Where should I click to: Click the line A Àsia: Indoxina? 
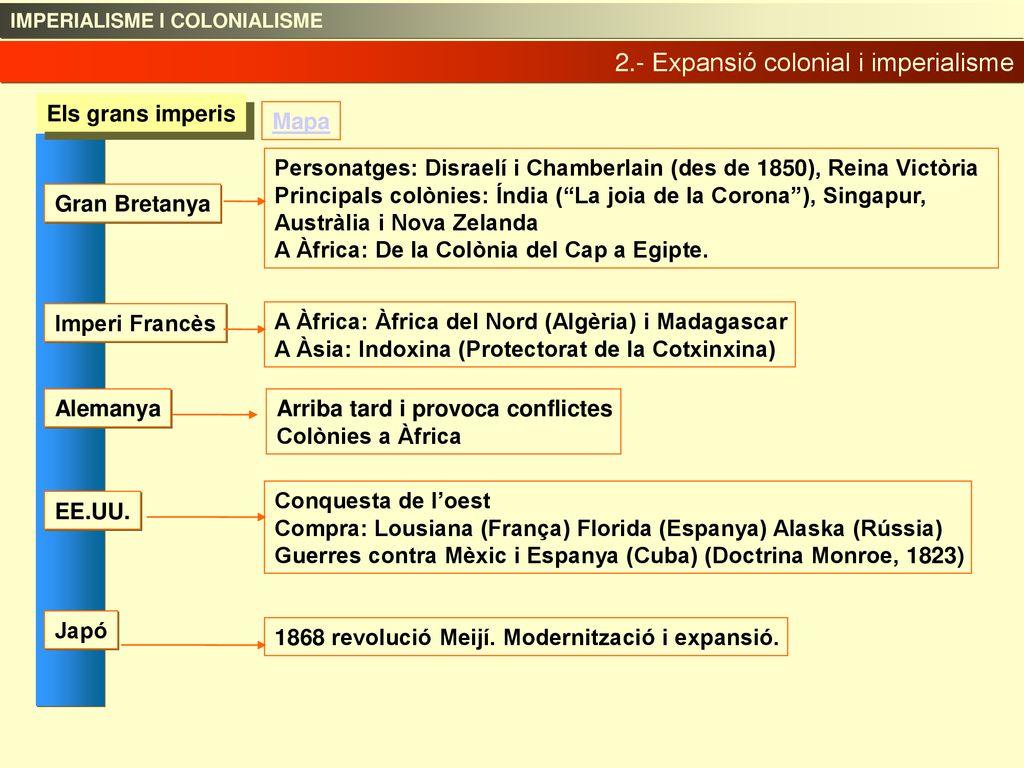coord(524,349)
